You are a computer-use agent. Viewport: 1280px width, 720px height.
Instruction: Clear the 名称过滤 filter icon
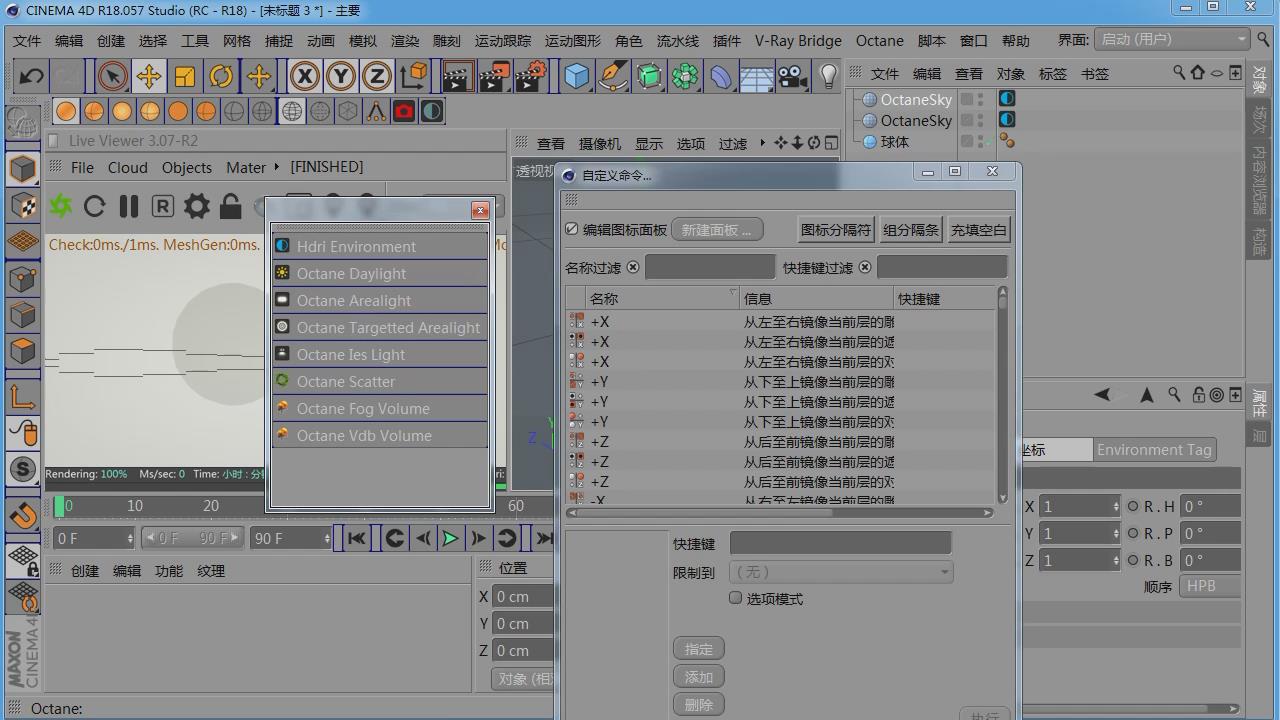[x=633, y=268]
